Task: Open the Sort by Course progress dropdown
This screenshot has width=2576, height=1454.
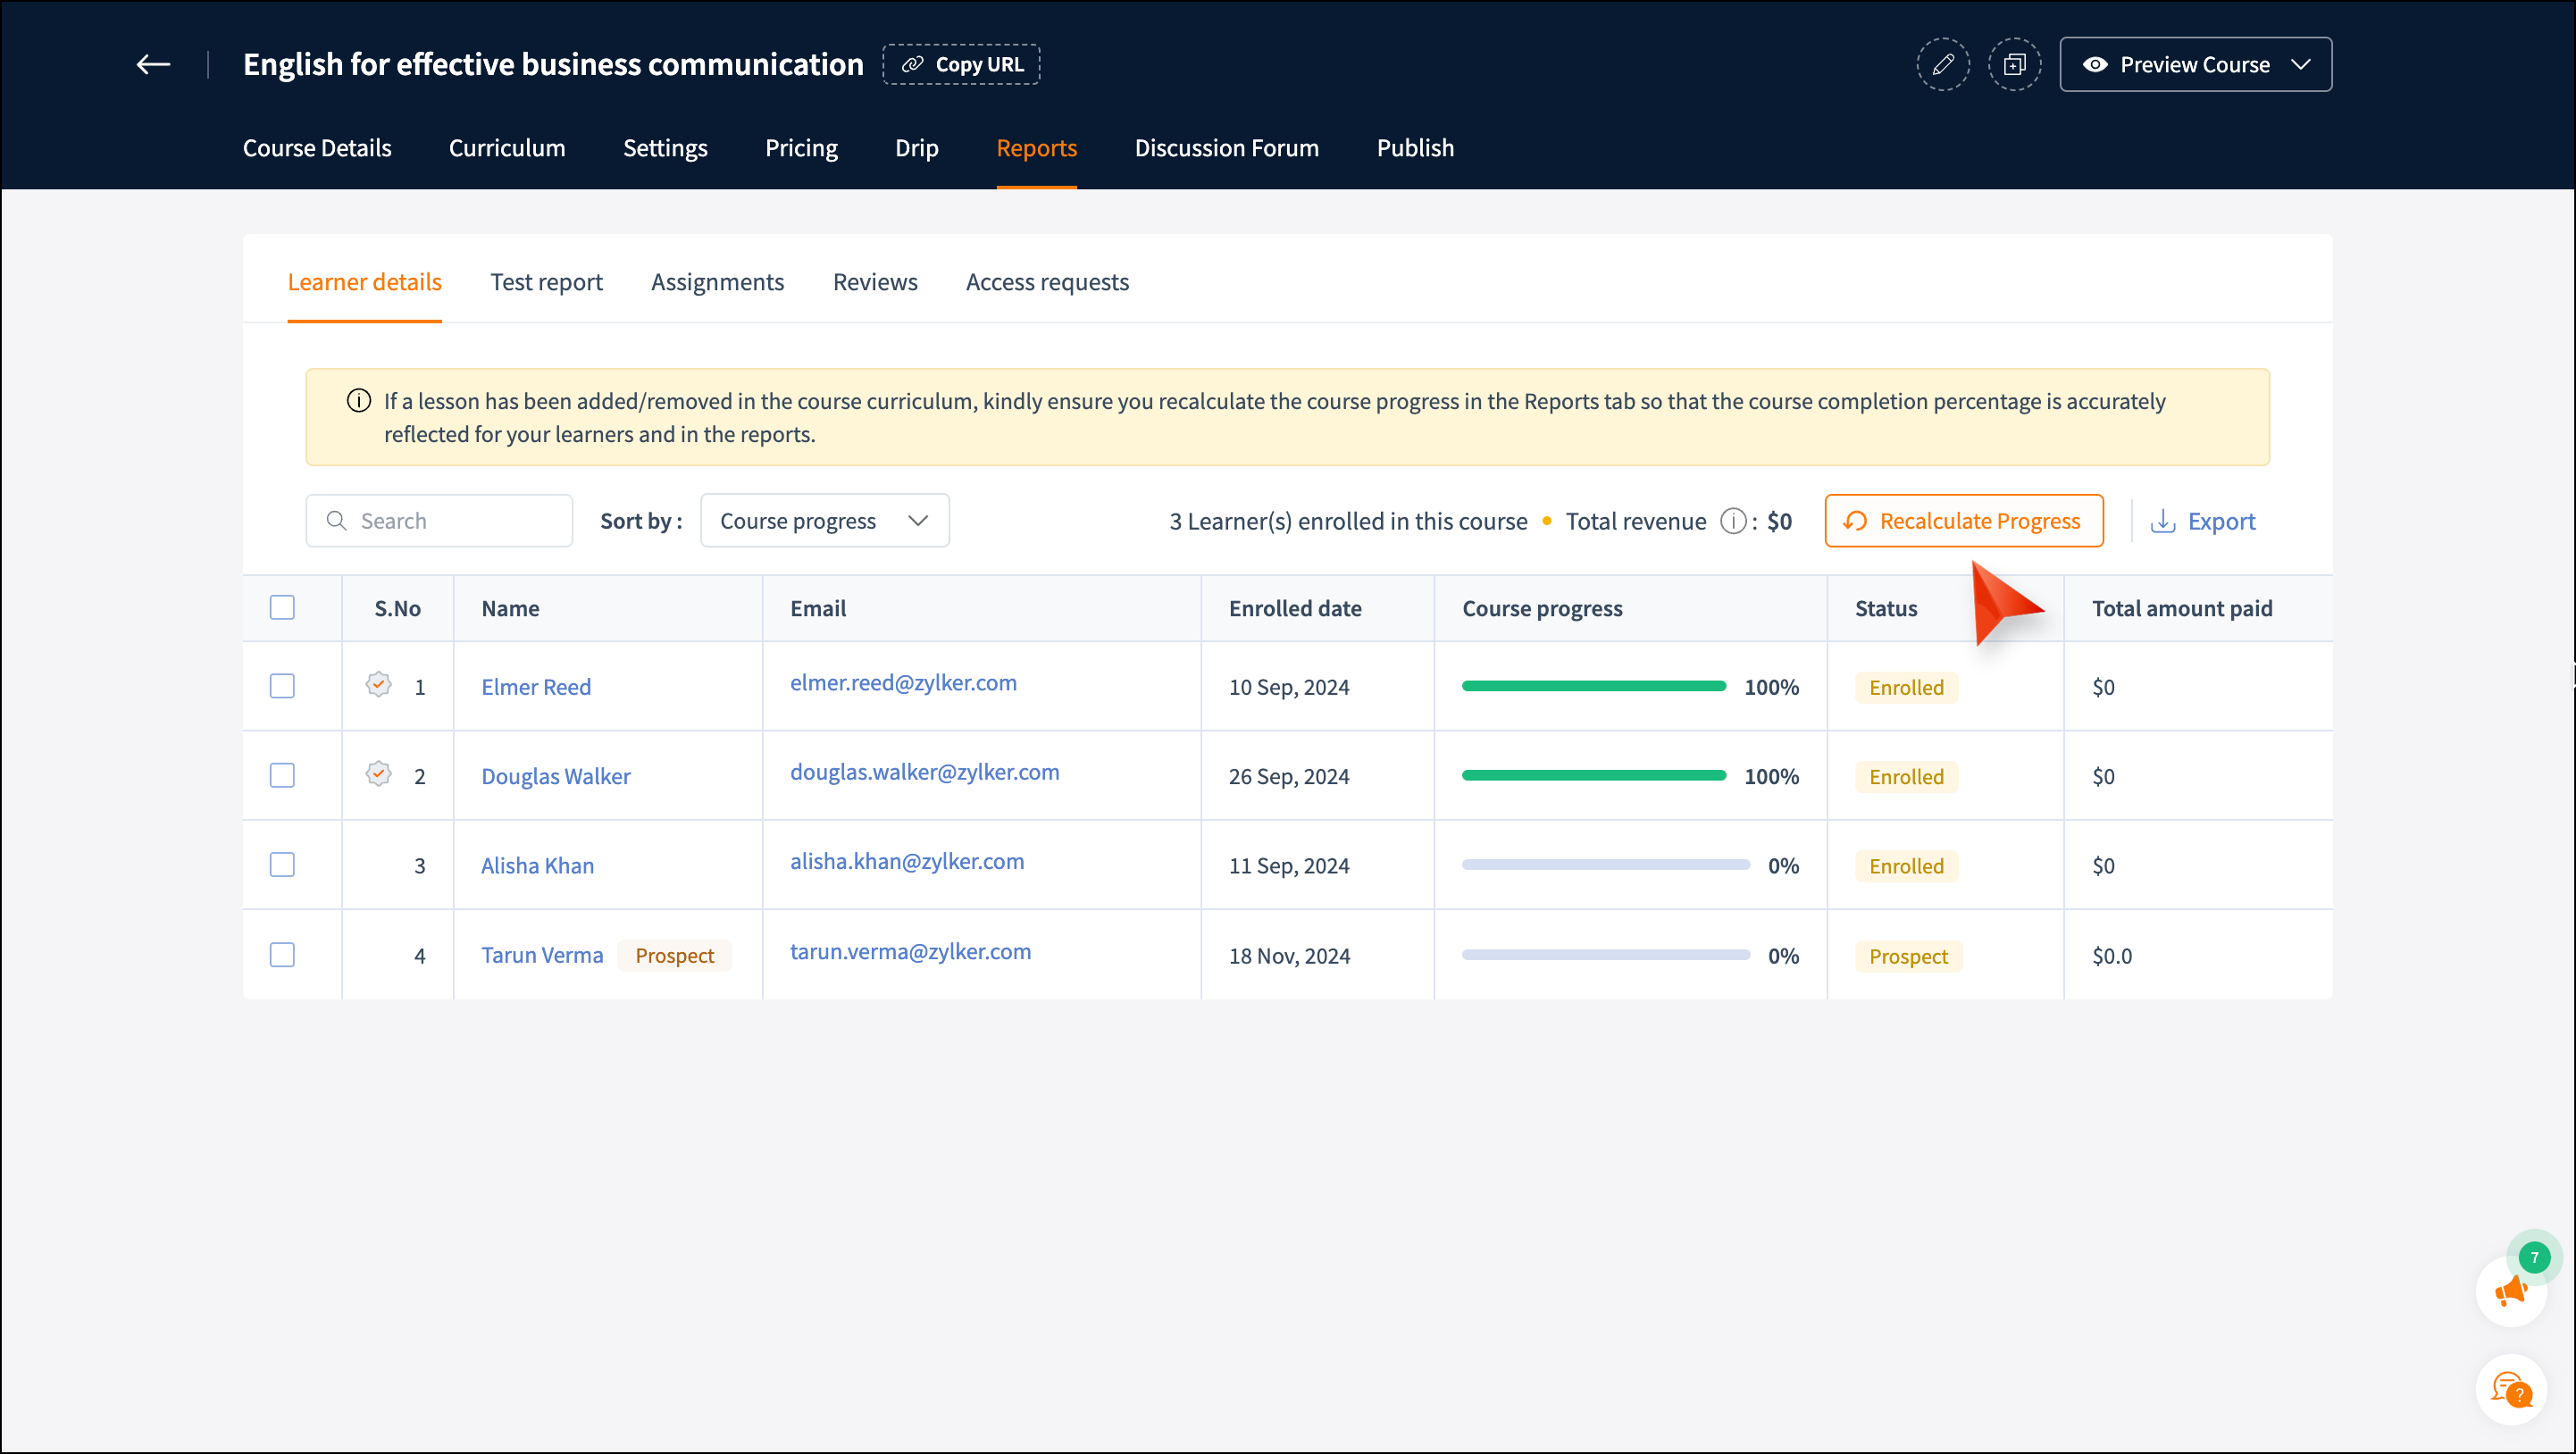Action: pyautogui.click(x=824, y=521)
